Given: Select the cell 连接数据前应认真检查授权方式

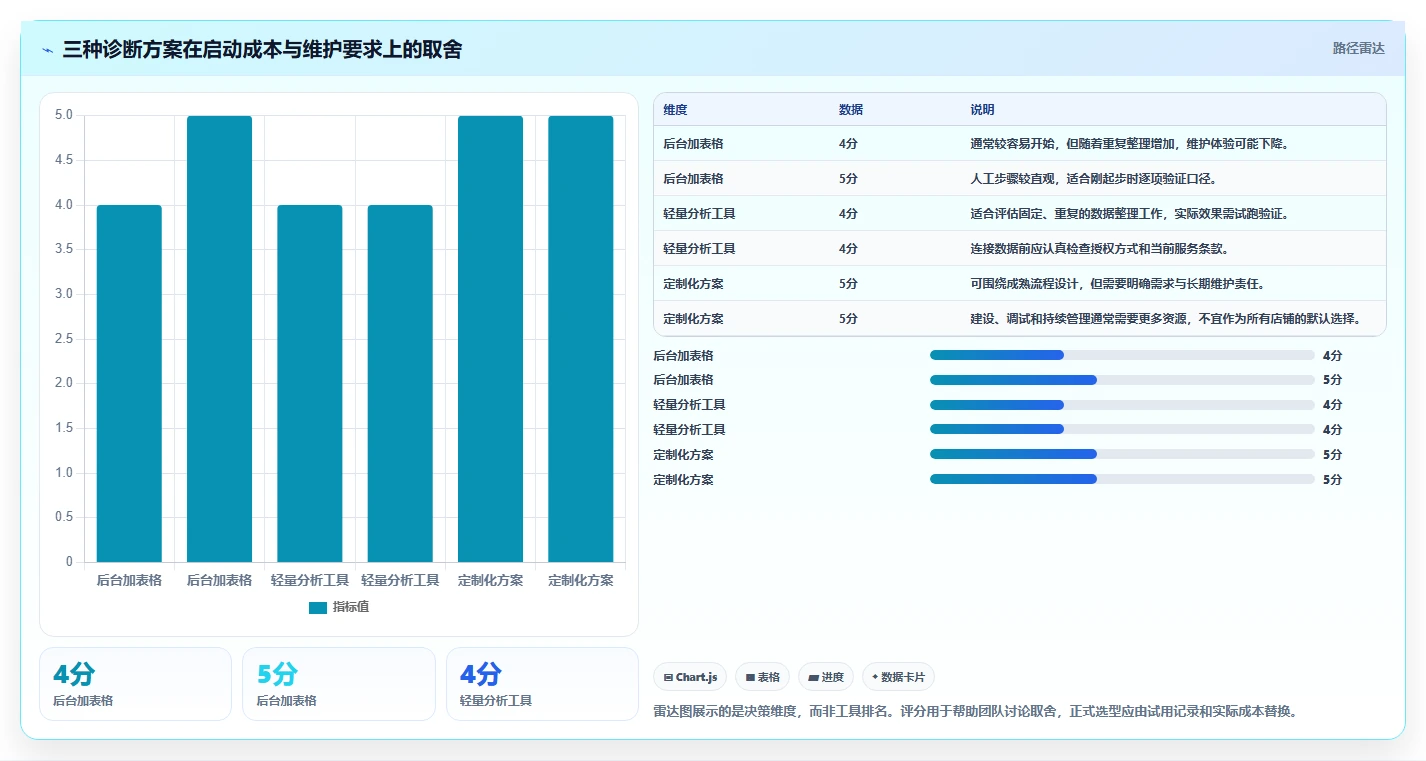Looking at the screenshot, I should [x=1099, y=249].
